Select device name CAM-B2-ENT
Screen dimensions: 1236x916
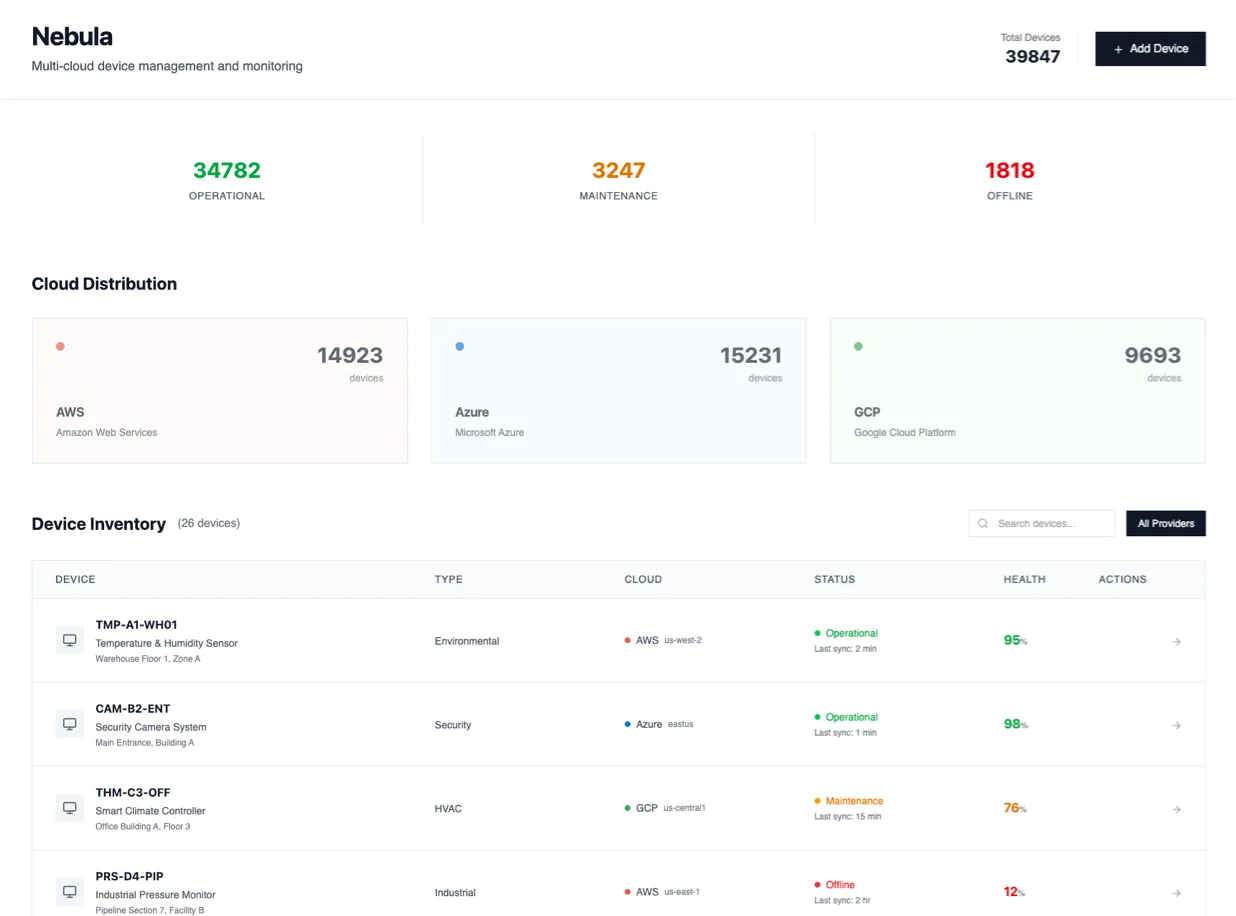pos(133,709)
